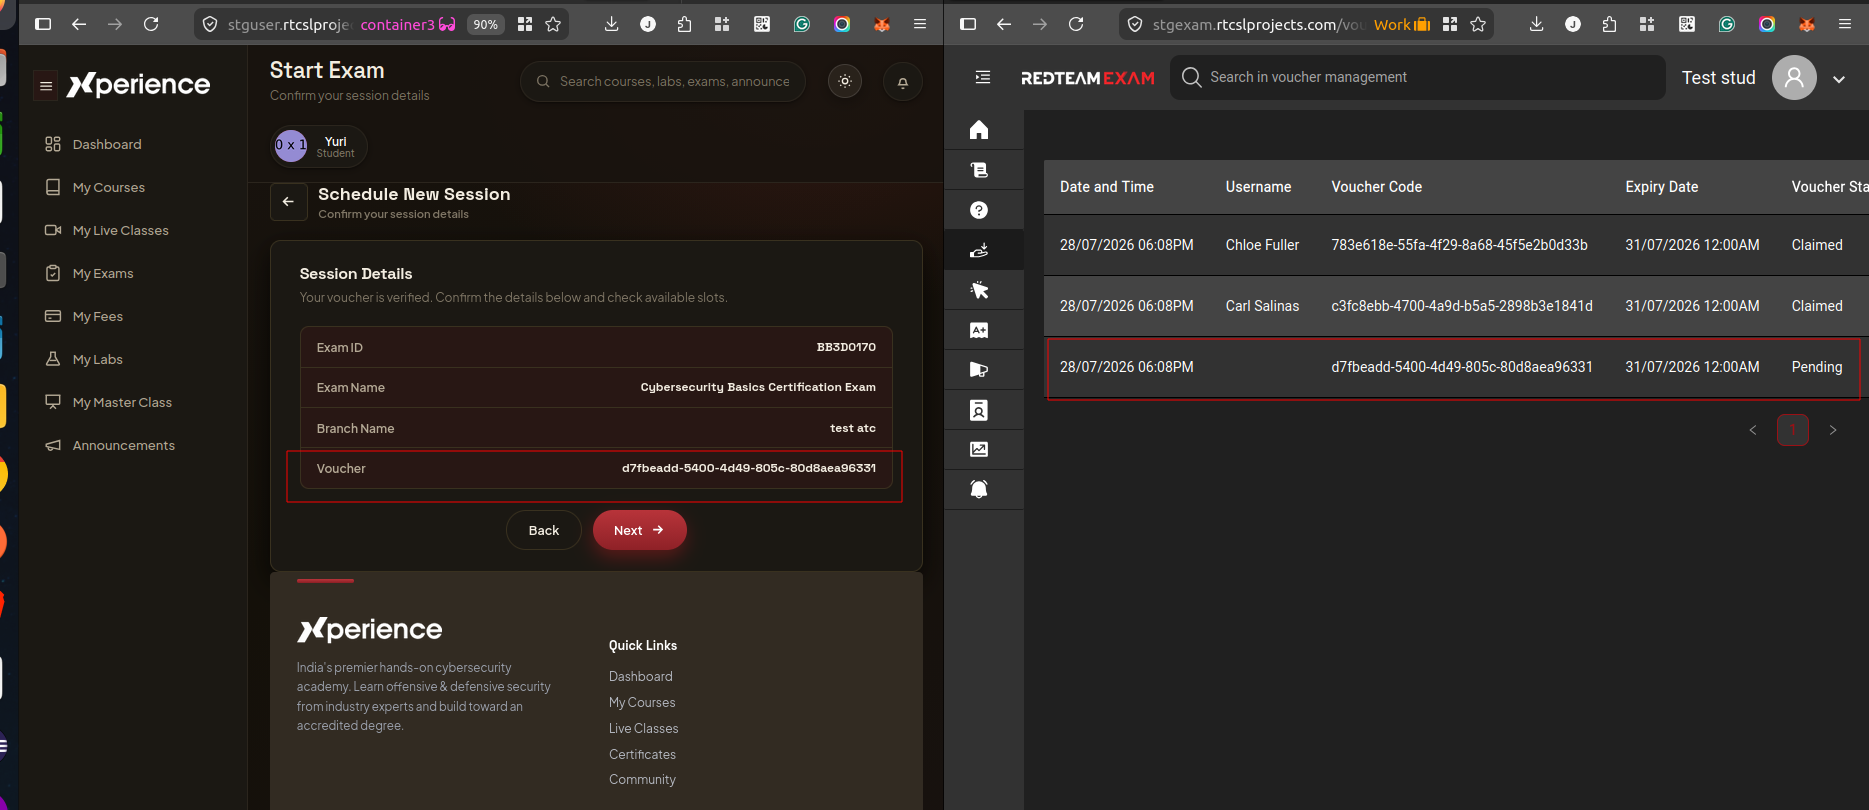Follow the Live Classes quick link in footer
Image resolution: width=1869 pixels, height=810 pixels.
tap(644, 729)
